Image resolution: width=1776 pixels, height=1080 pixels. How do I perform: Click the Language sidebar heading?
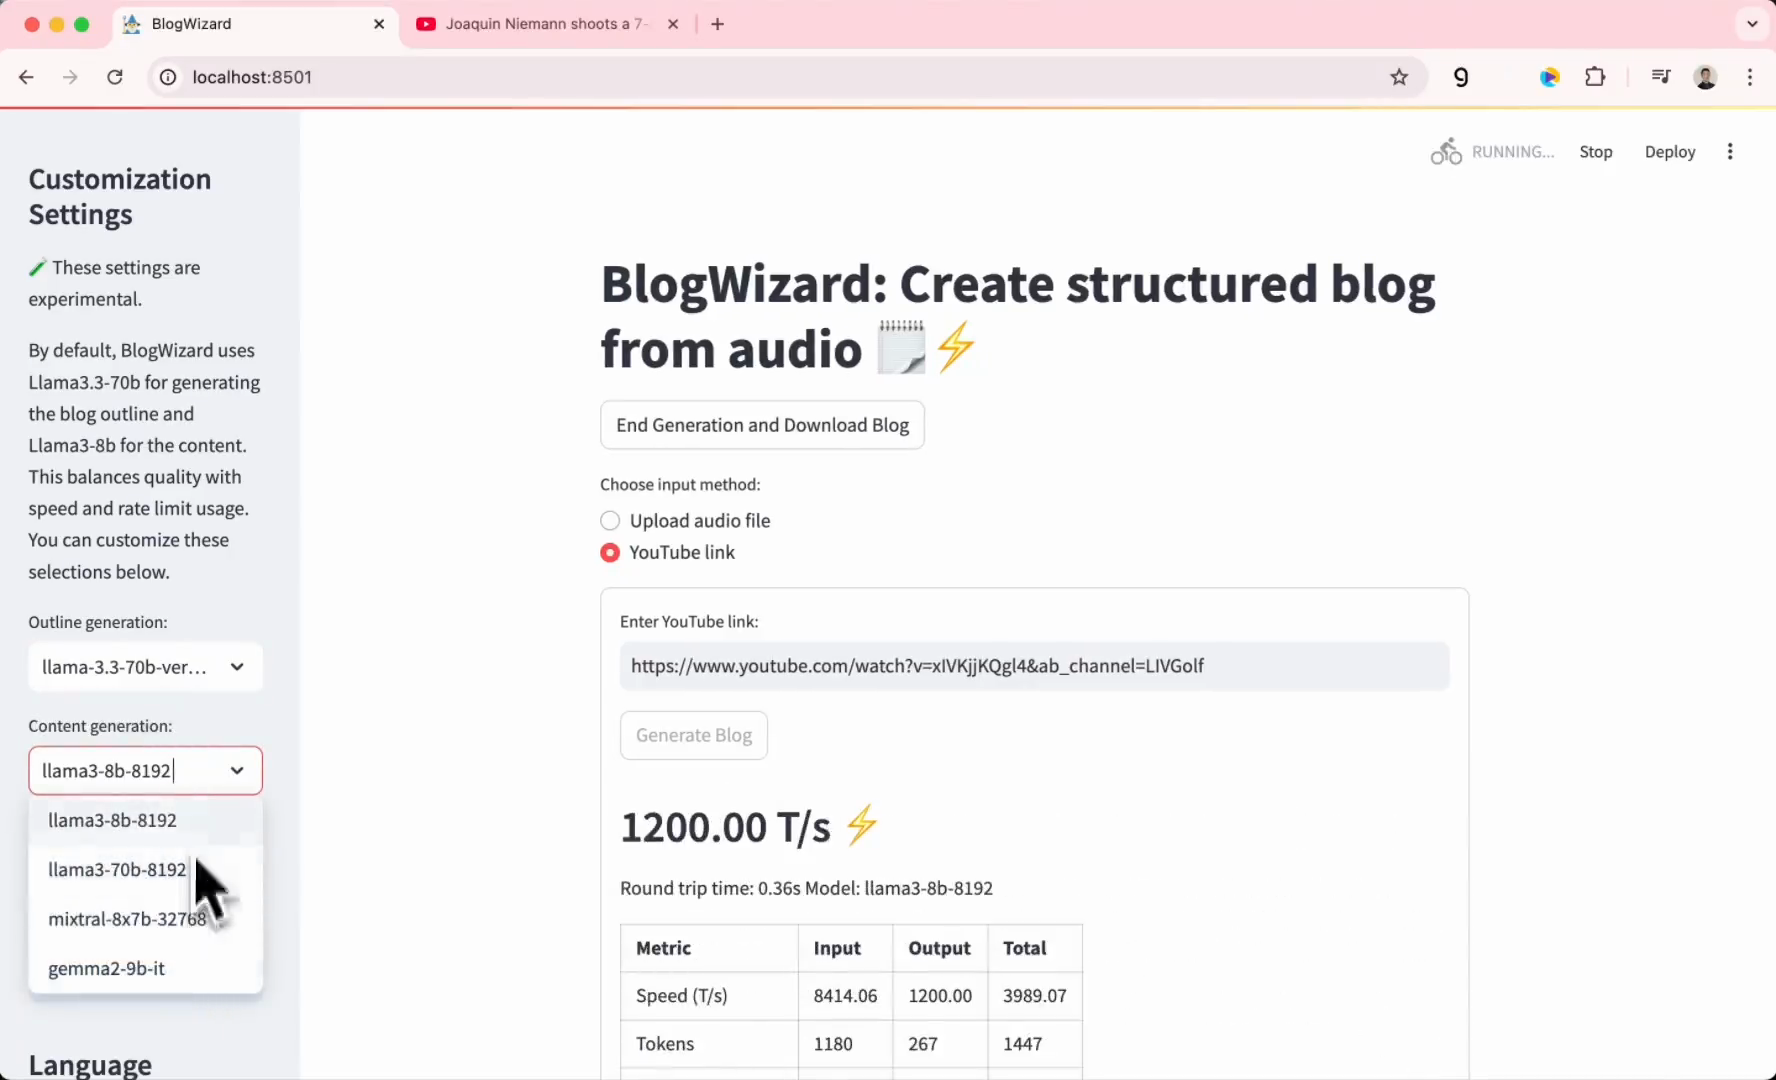click(x=90, y=1065)
